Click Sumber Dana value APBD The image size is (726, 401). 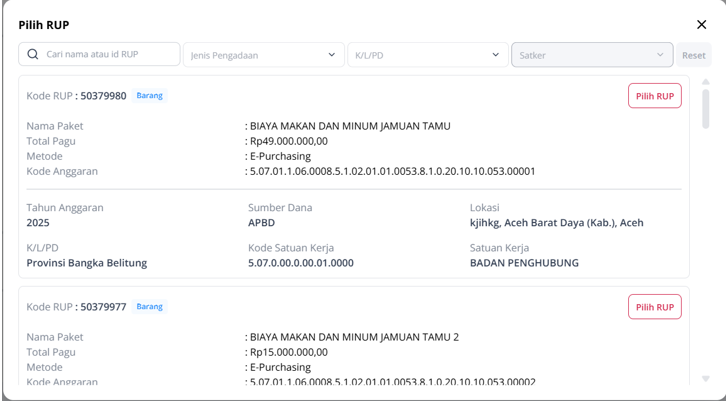[x=262, y=223]
